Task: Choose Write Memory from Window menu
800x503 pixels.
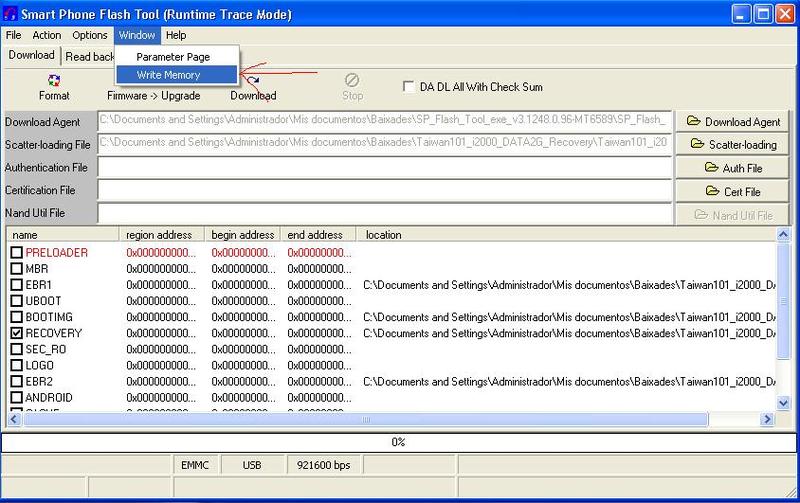Action: click(177, 74)
